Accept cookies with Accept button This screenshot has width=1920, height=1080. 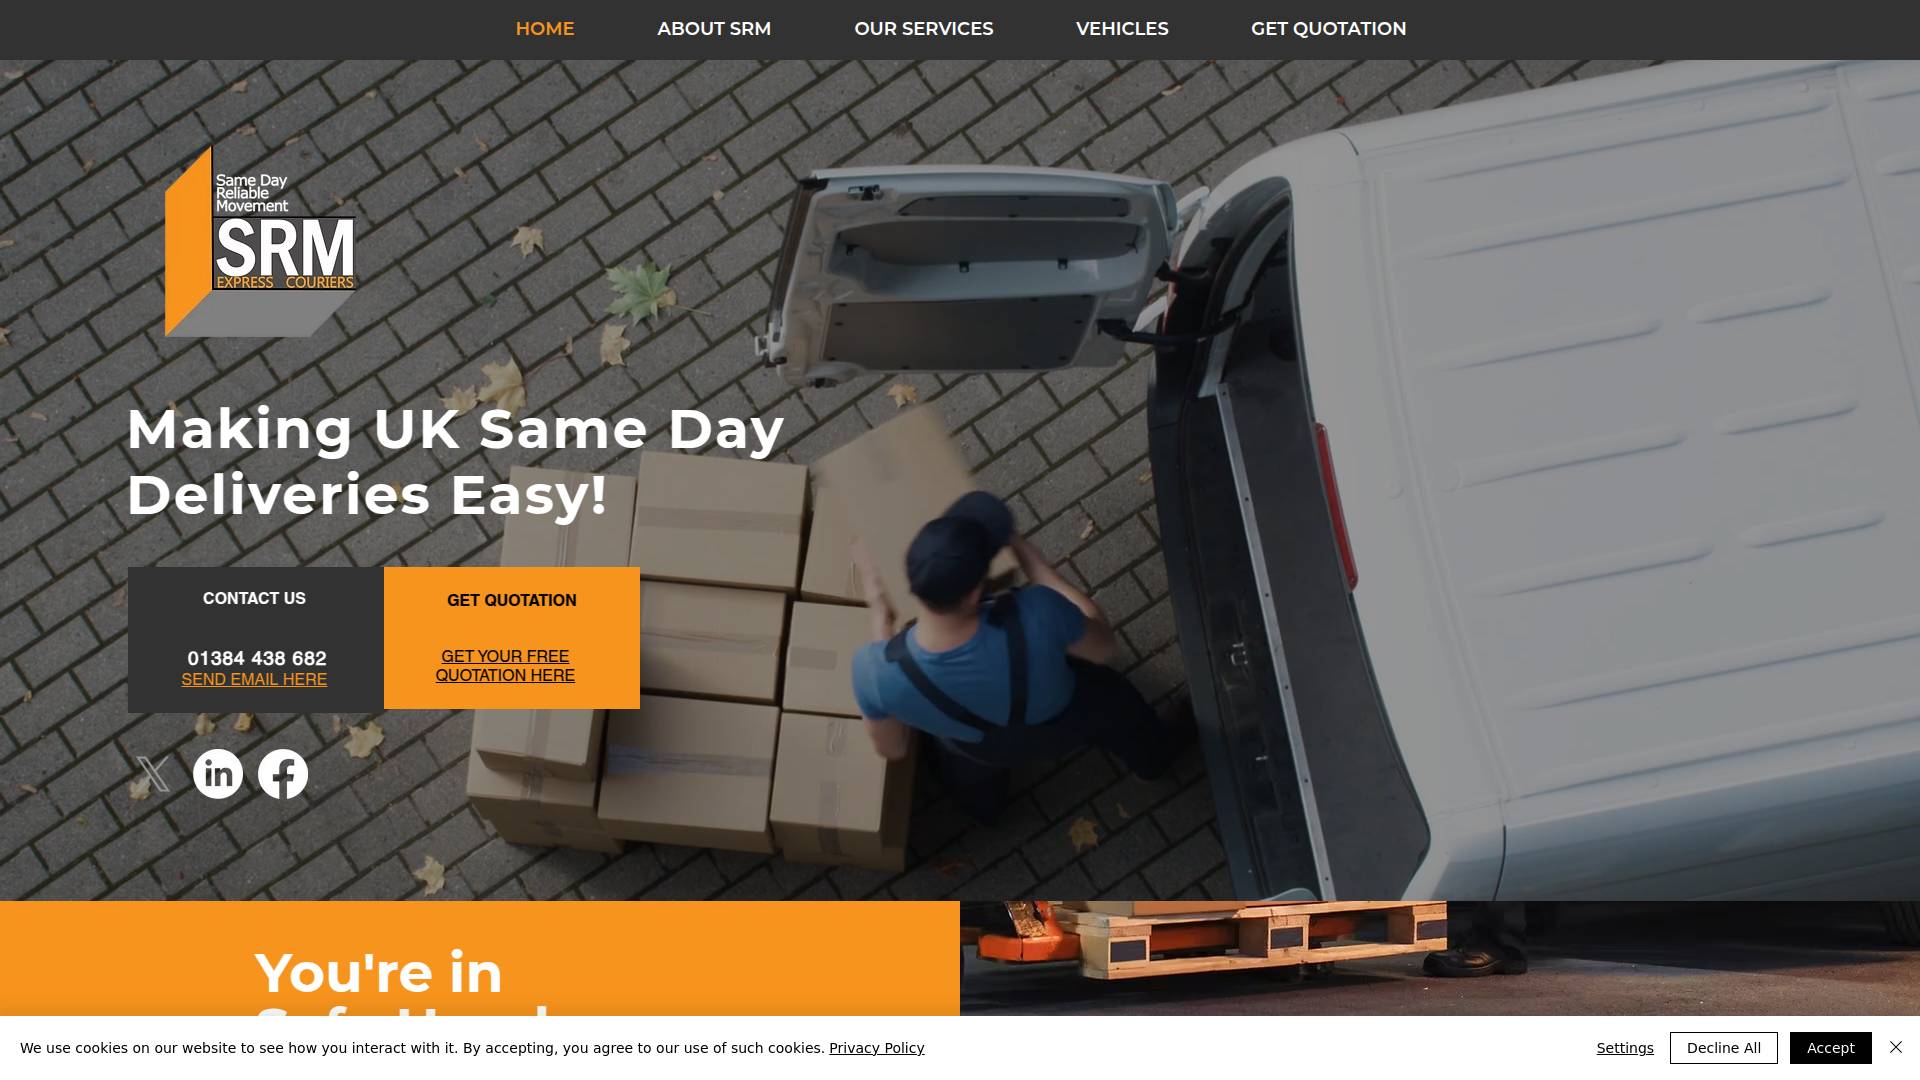pyautogui.click(x=1831, y=1048)
